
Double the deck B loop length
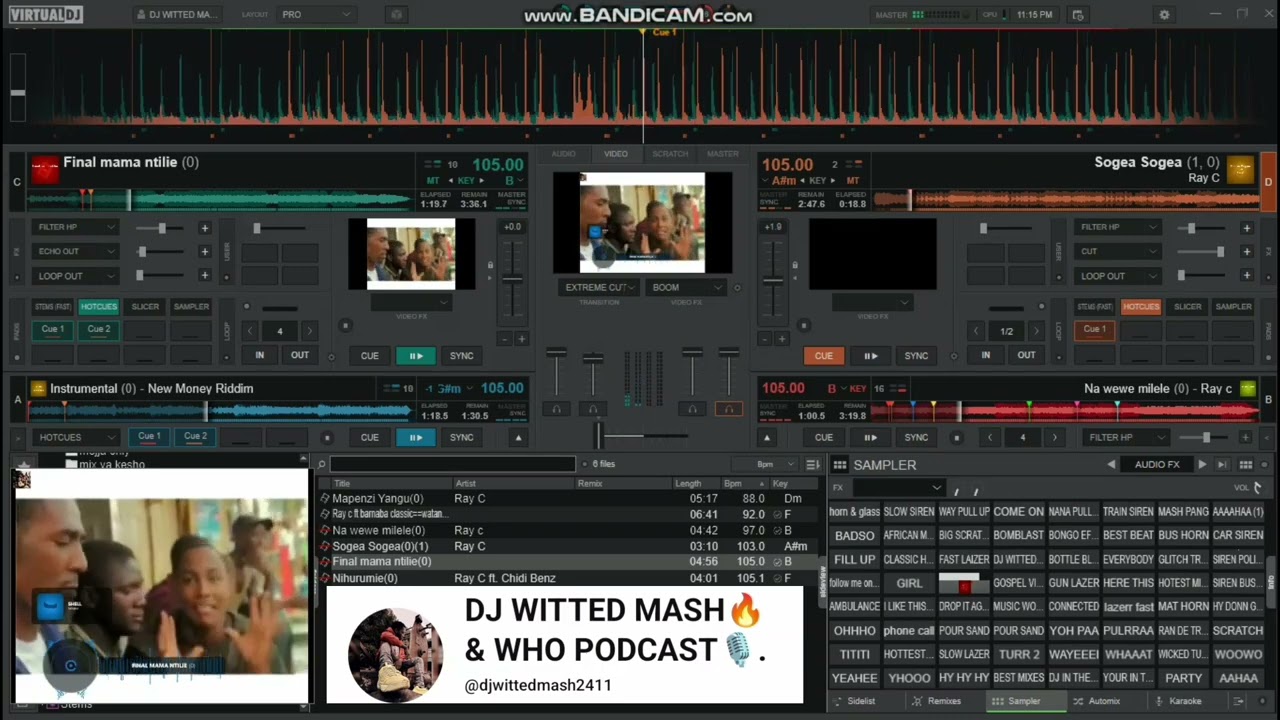[x=1054, y=437]
